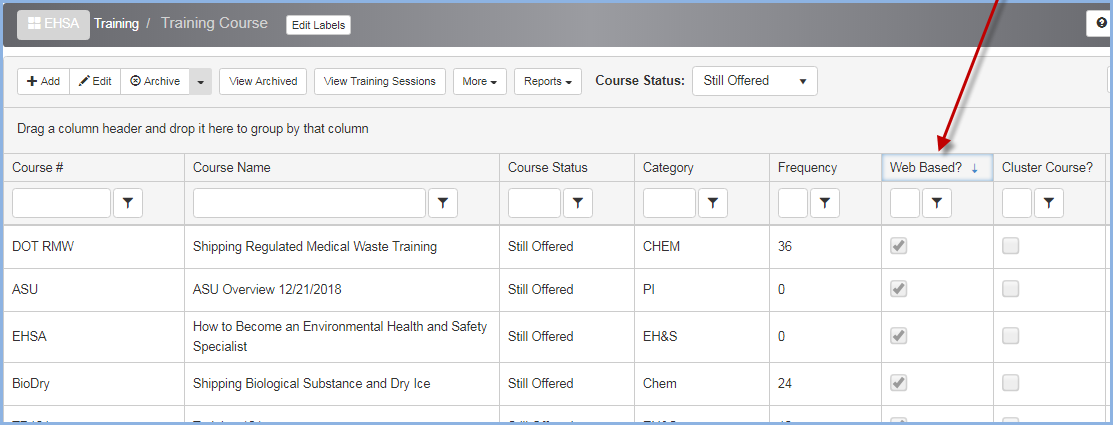Screen dimensions: 1113x425
Task: Open filter funnel for Course # column
Action: (x=128, y=203)
